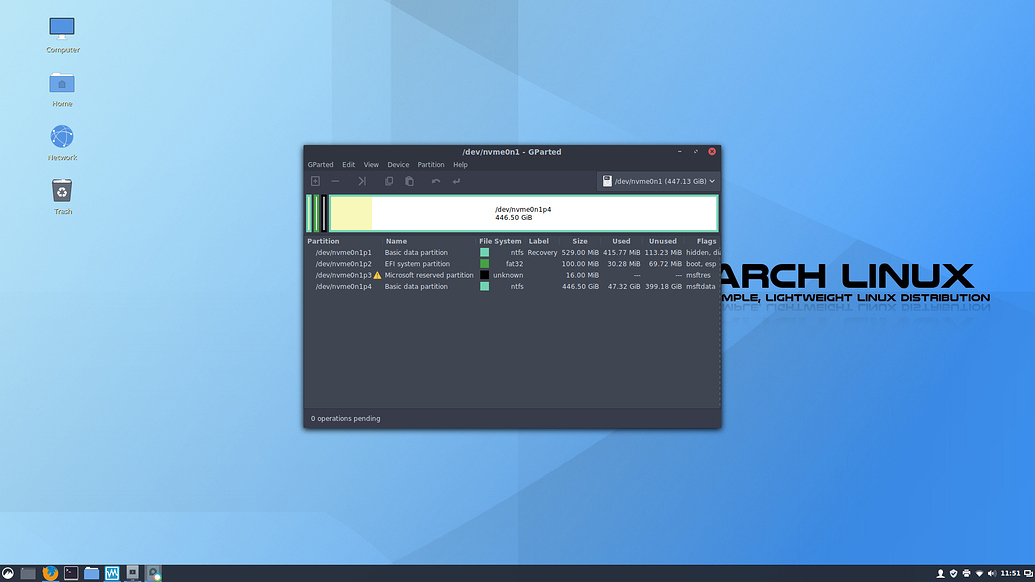Open the Help menu
This screenshot has height=582, width=1035.
tap(460, 165)
